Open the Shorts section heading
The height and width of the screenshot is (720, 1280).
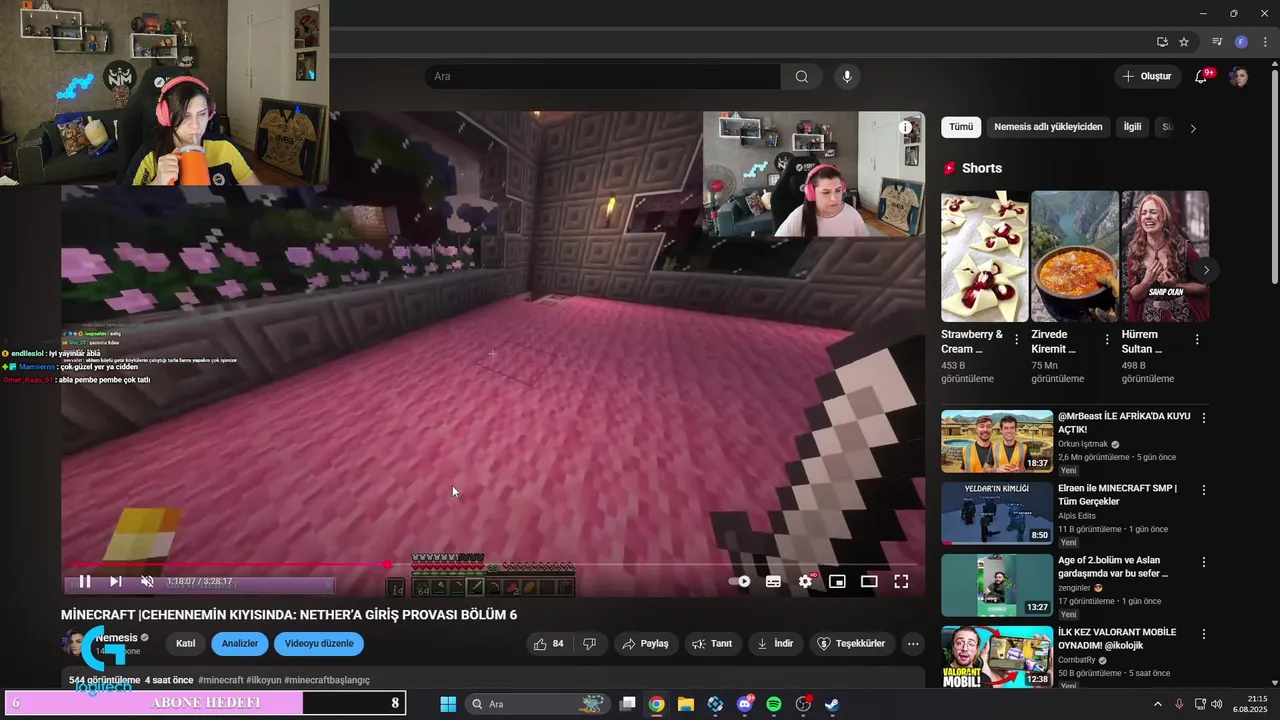(982, 168)
